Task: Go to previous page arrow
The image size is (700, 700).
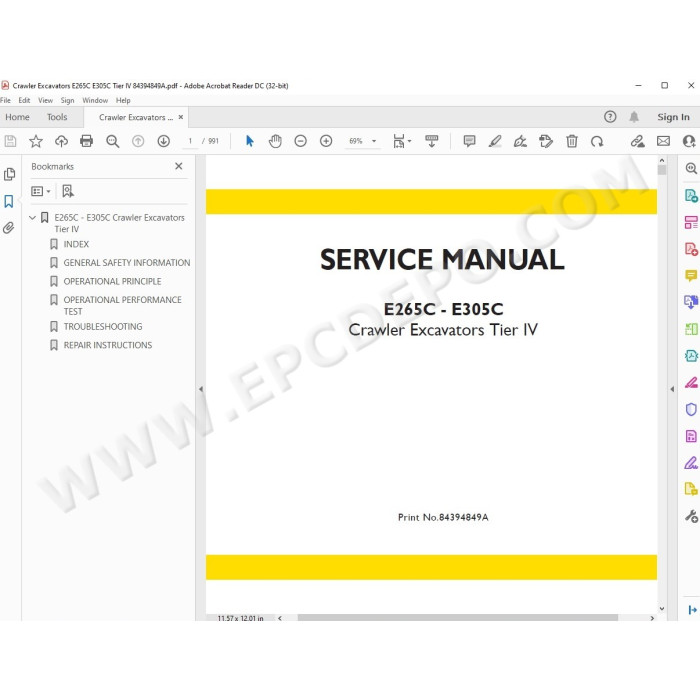Action: point(138,142)
